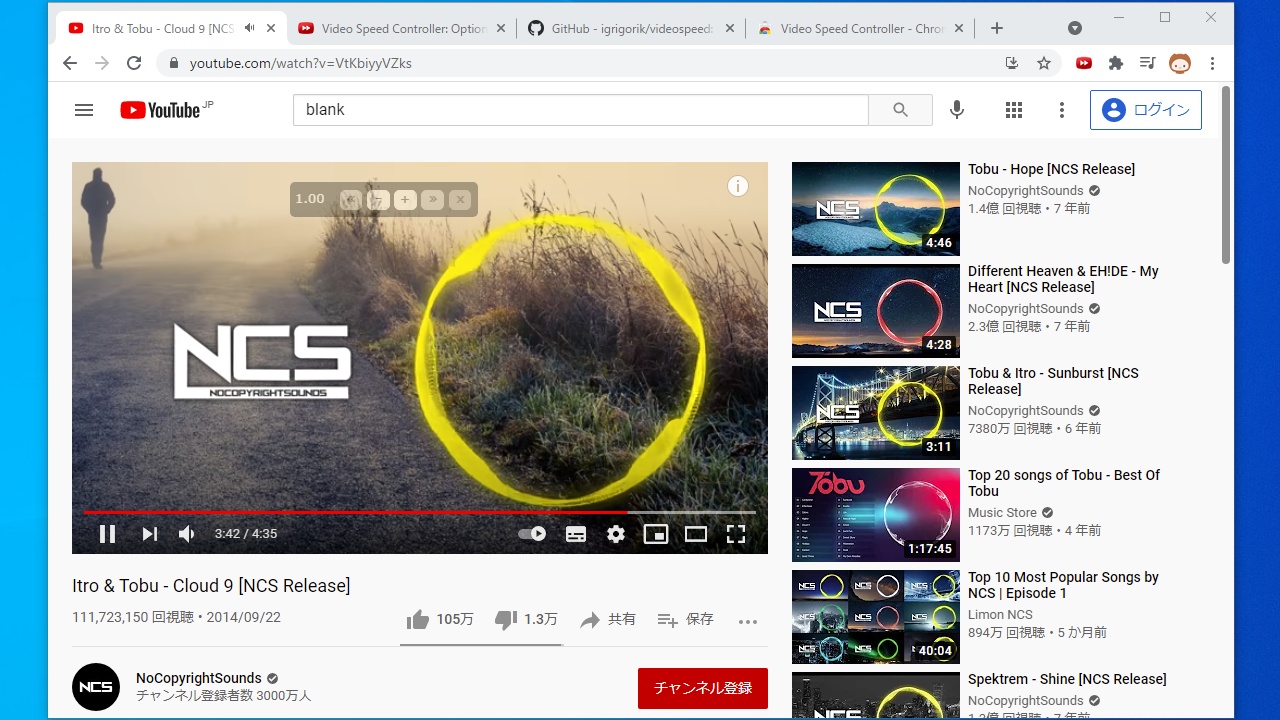
Task: Click the NoCopyrightSounds channel name
Action: tap(199, 678)
